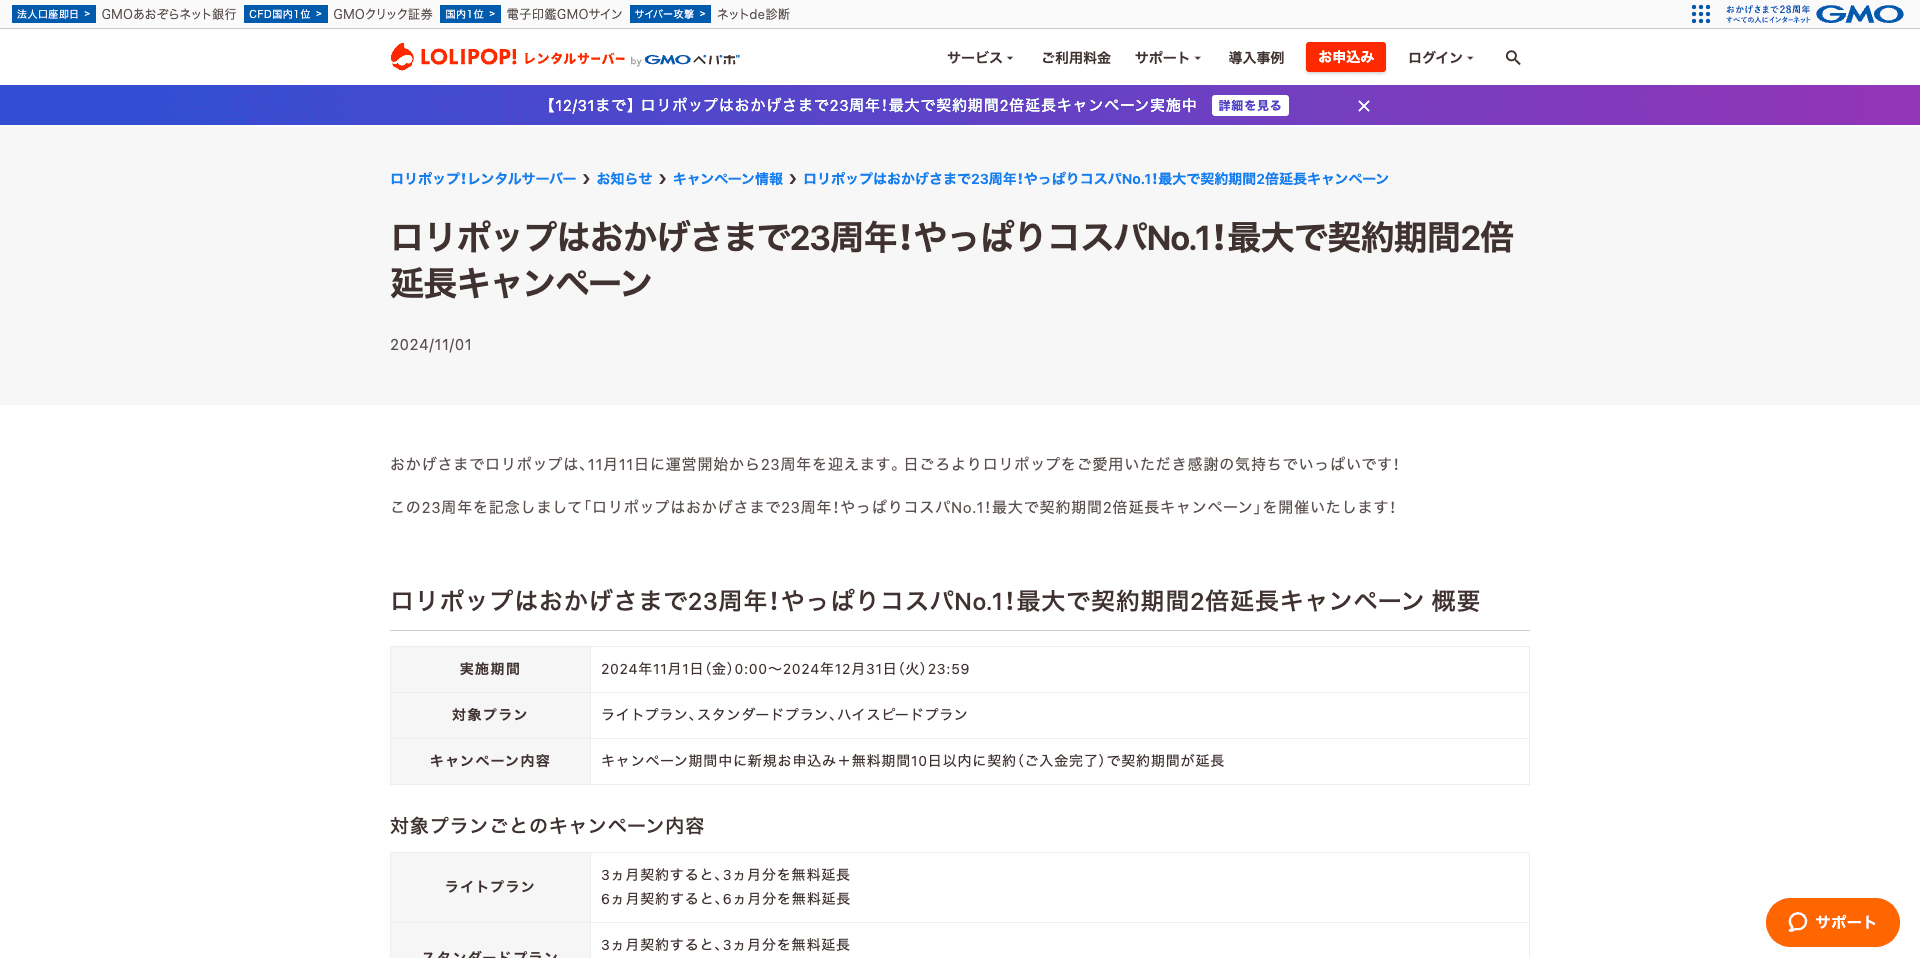This screenshot has height=958, width=1920.
Task: Open the 導入事例 navigation item
Action: tap(1256, 58)
